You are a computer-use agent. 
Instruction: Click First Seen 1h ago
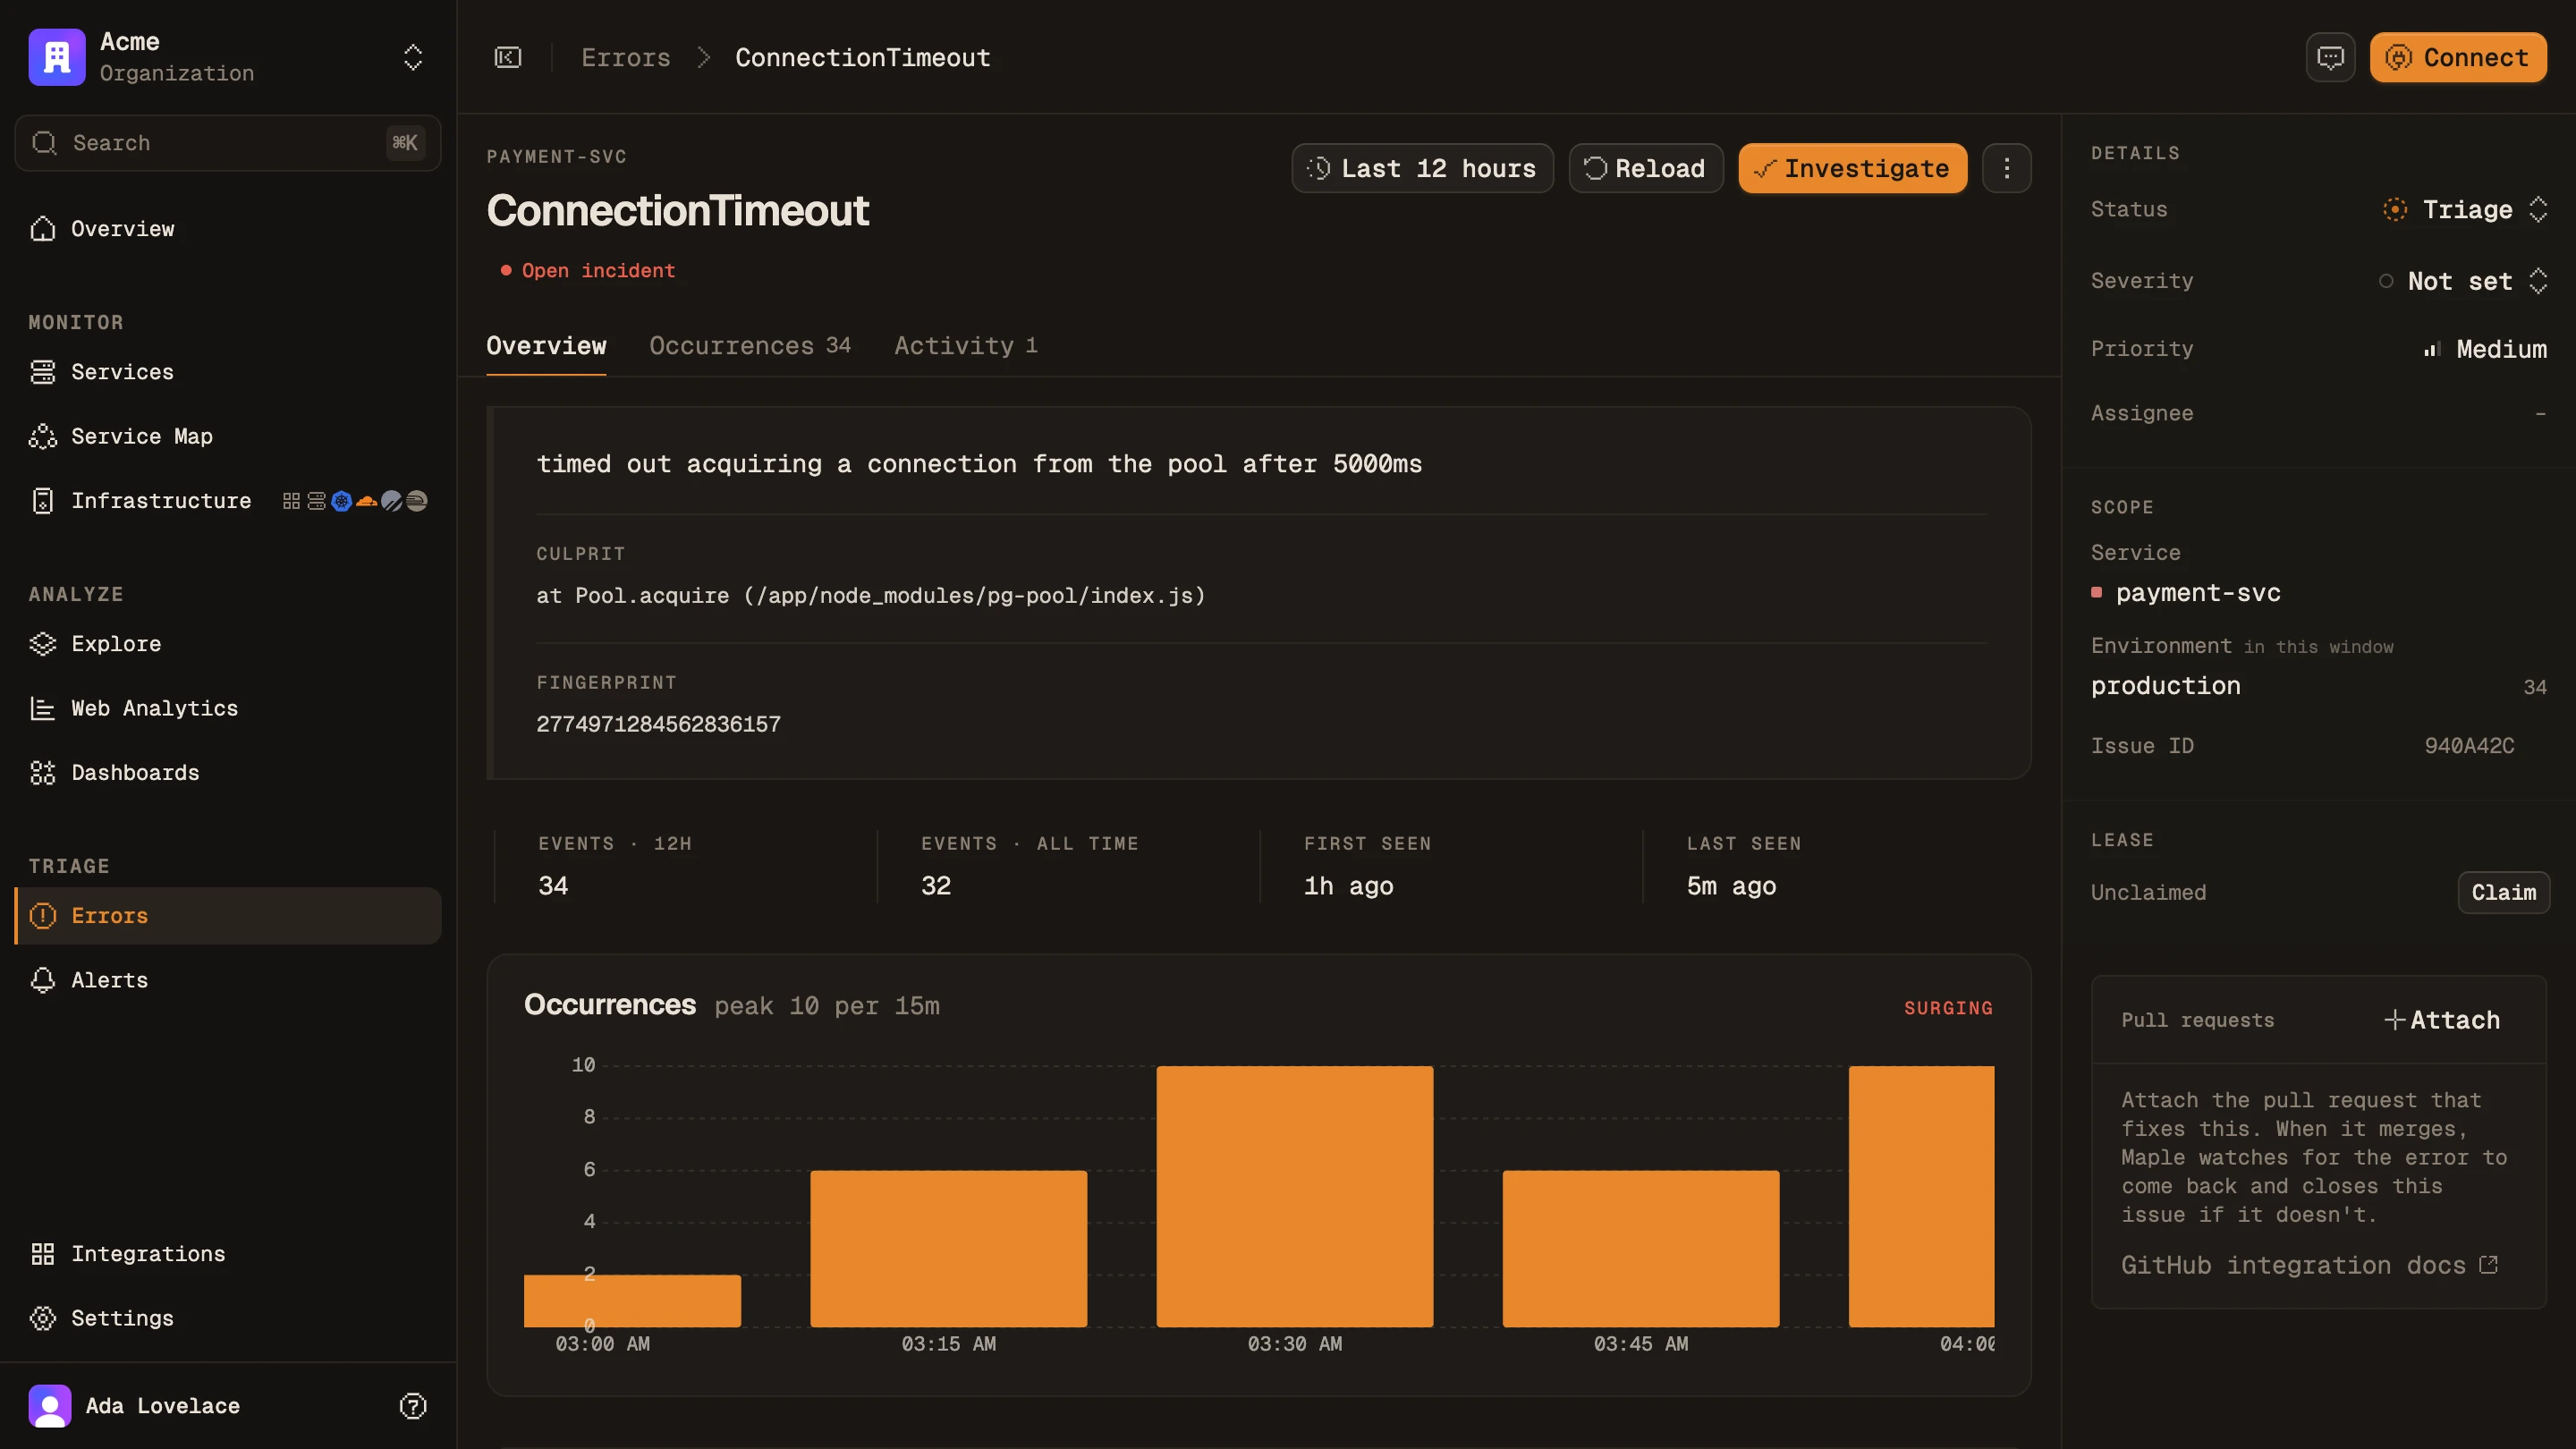(1349, 886)
